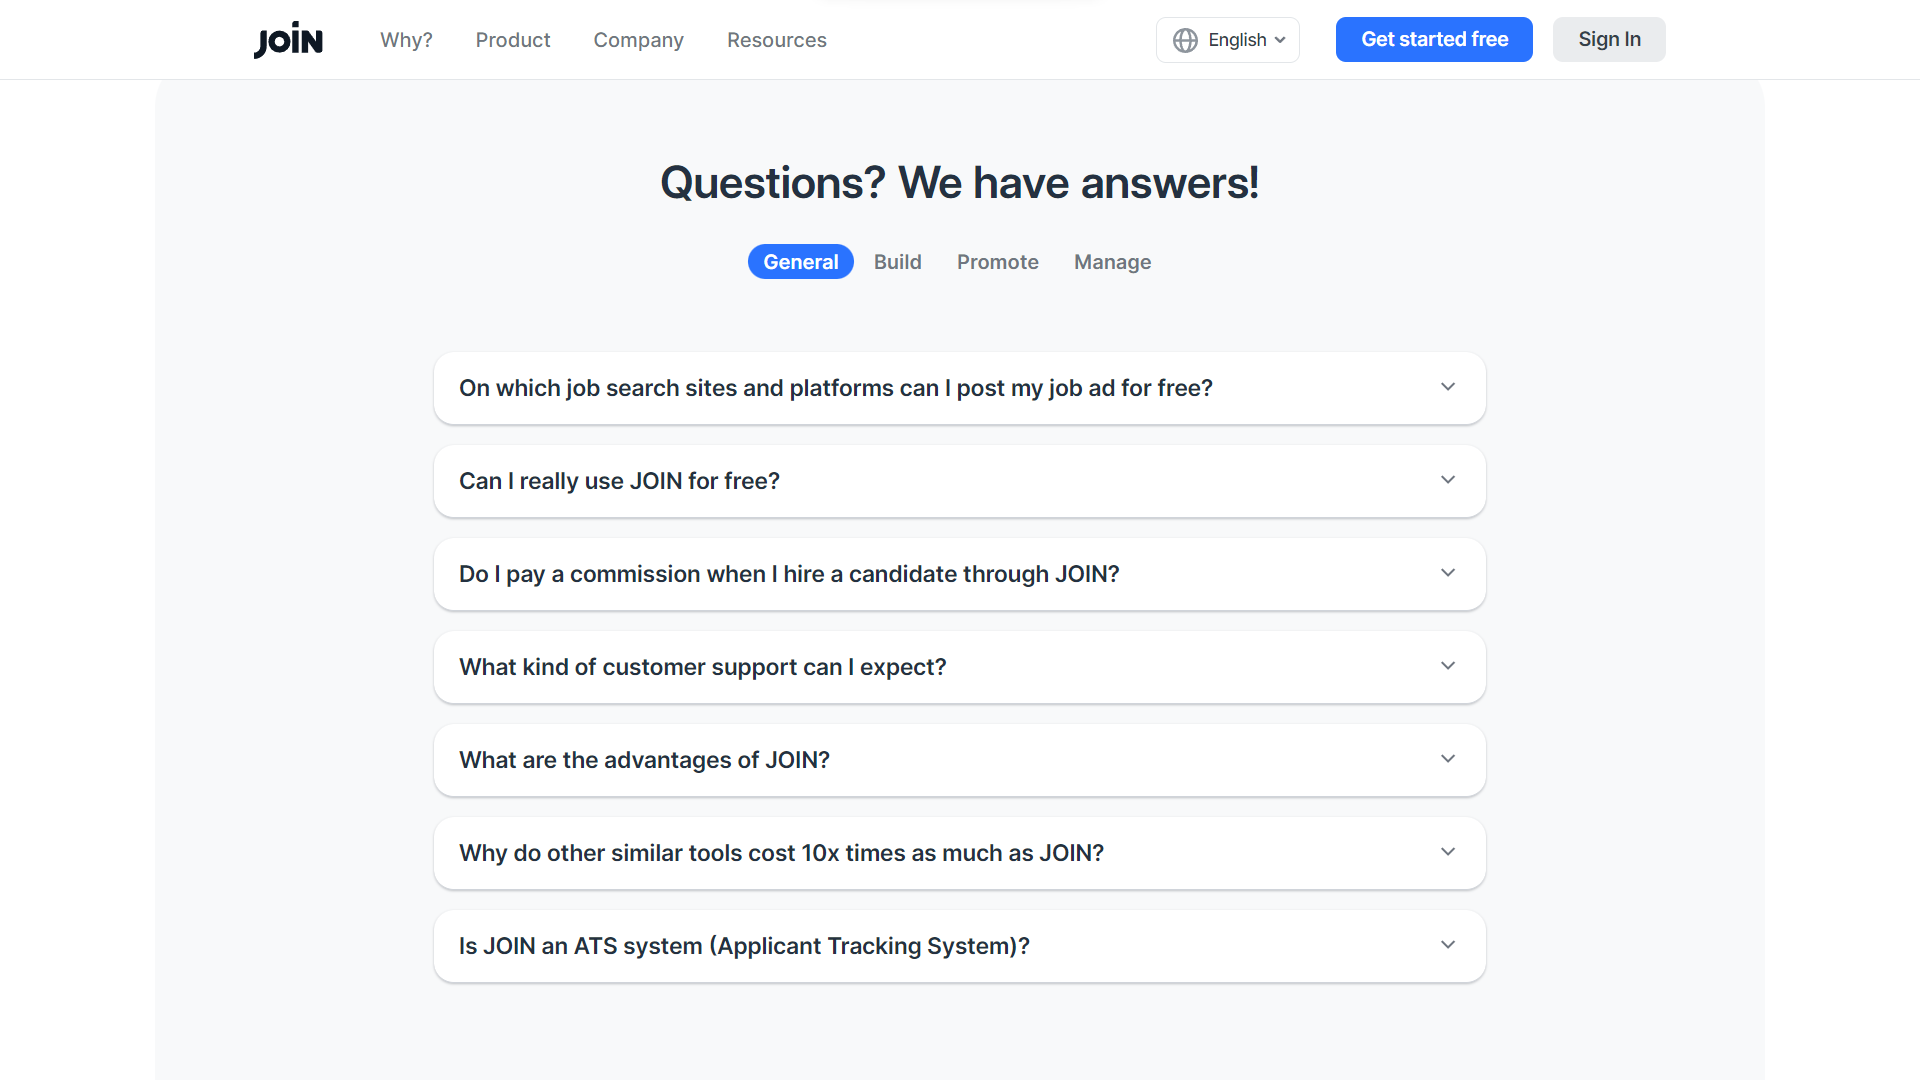Screen dimensions: 1920x1080
Task: Expand chevron for ATS system question
Action: [1448, 945]
